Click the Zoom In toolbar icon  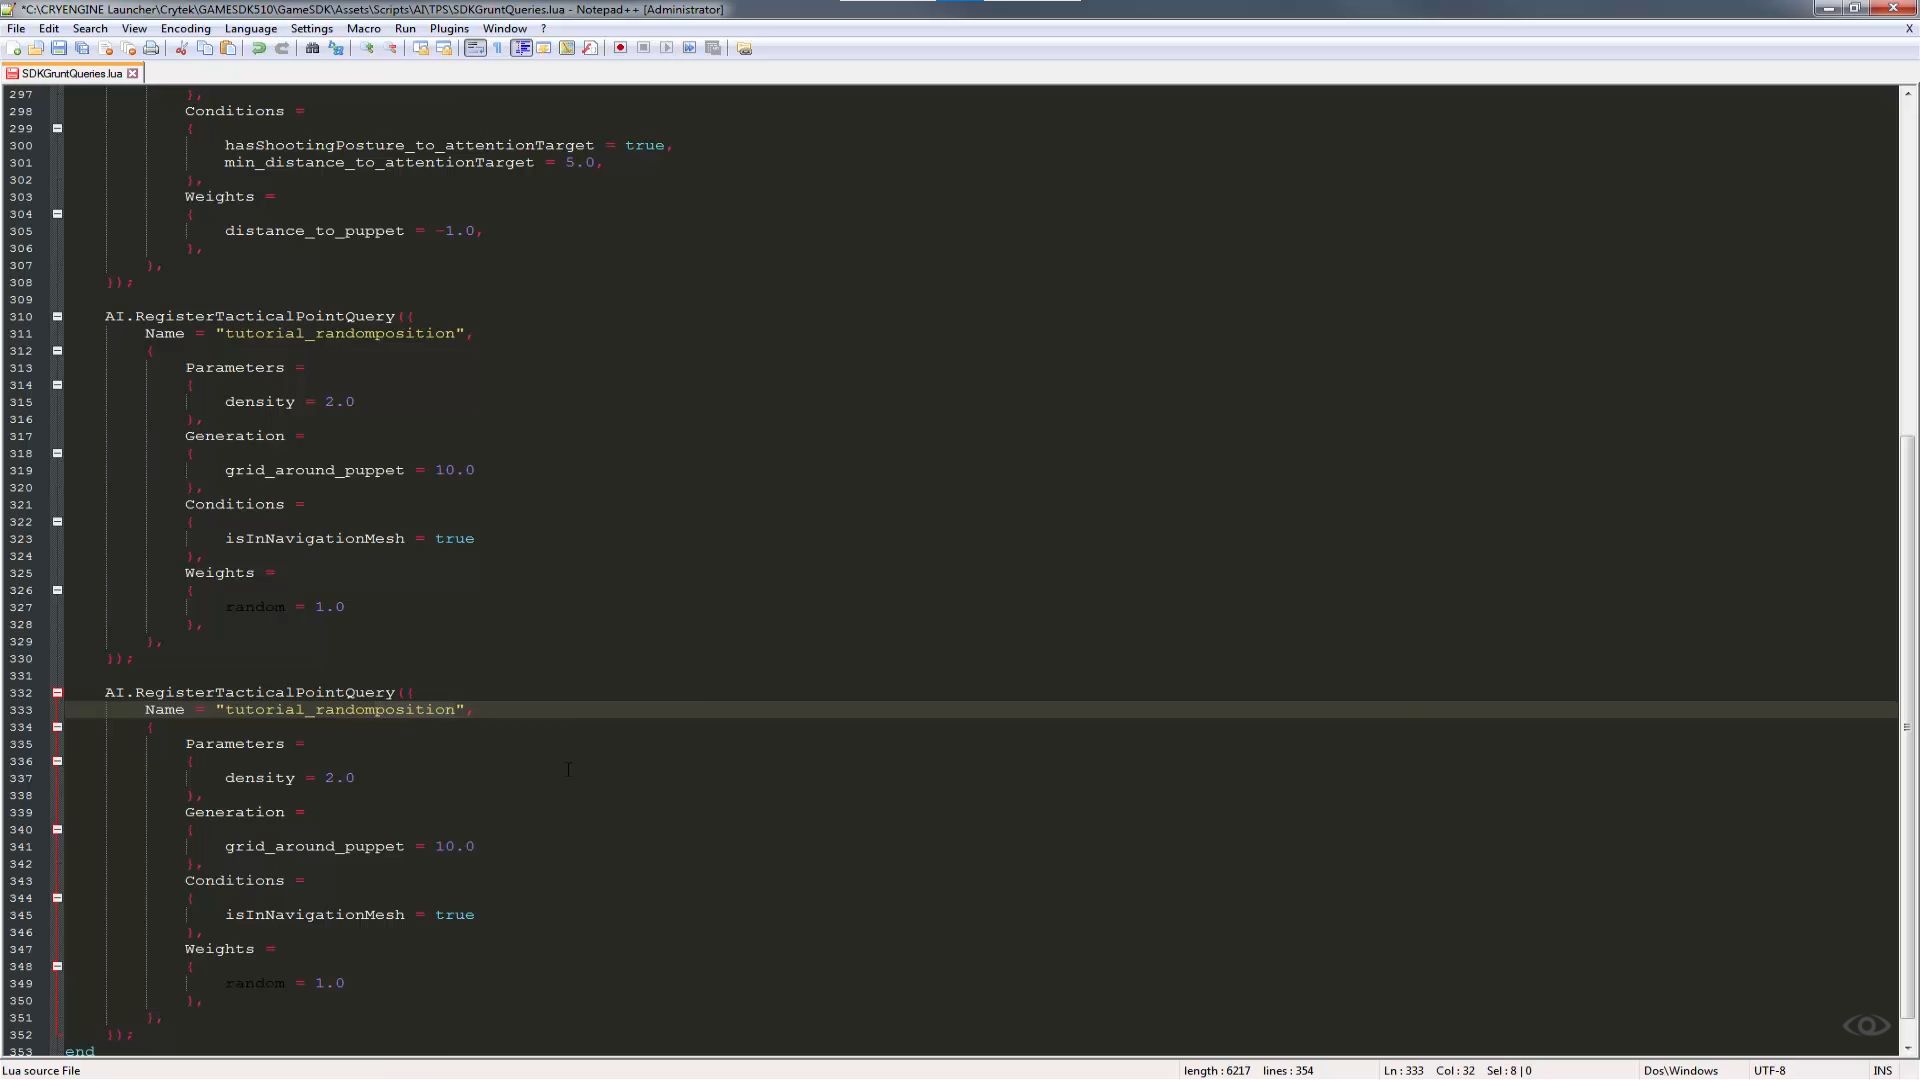[x=367, y=48]
